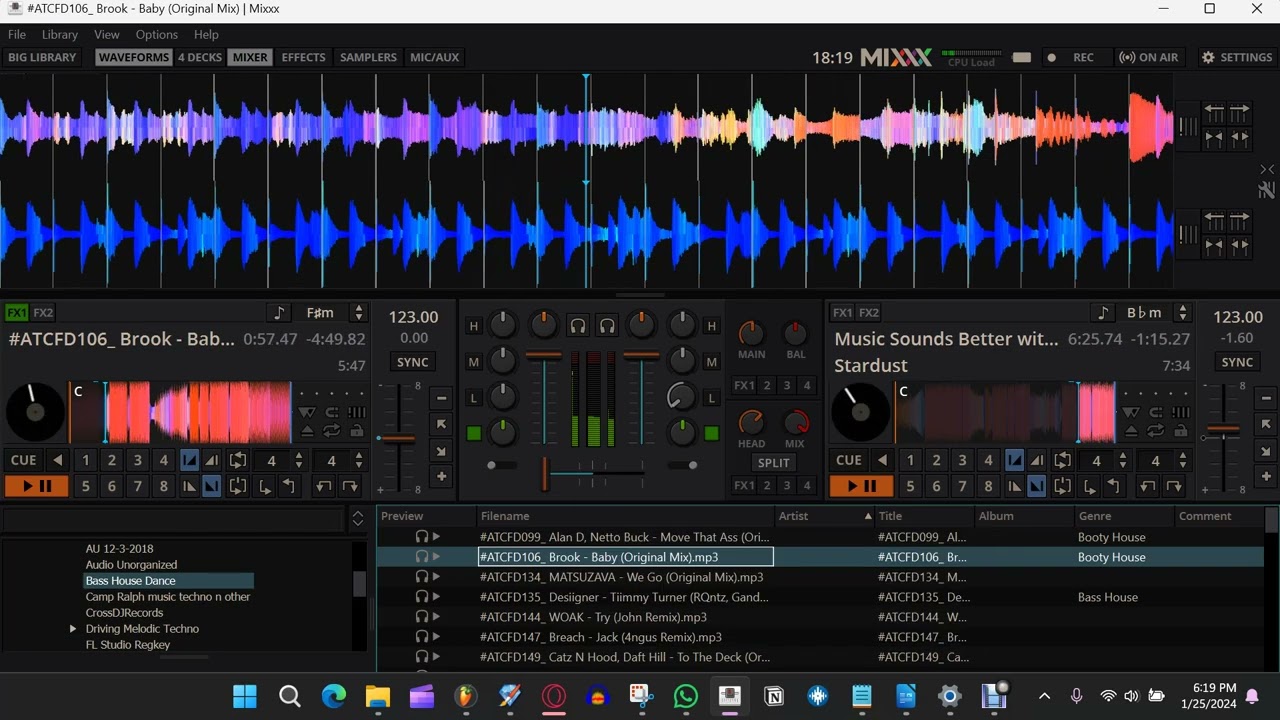This screenshot has height=720, width=1280.
Task: Open Microsoft Edge from the taskbar
Action: [x=333, y=696]
